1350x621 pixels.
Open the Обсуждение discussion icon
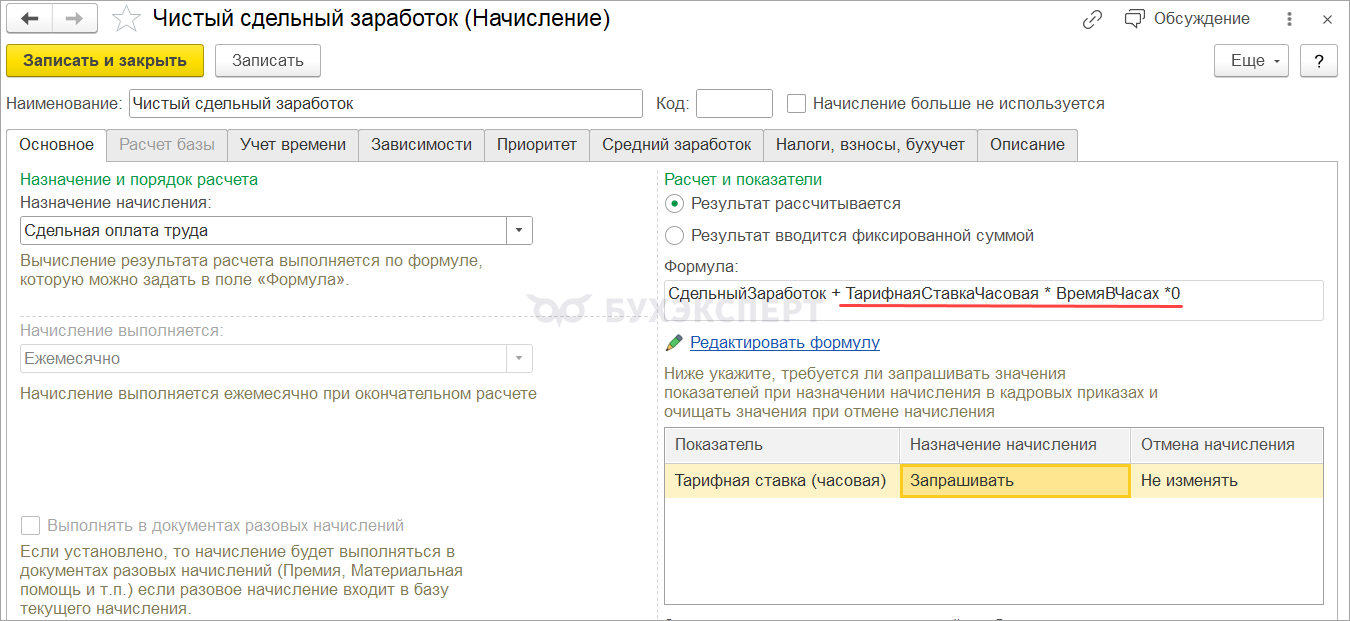pos(1134,19)
